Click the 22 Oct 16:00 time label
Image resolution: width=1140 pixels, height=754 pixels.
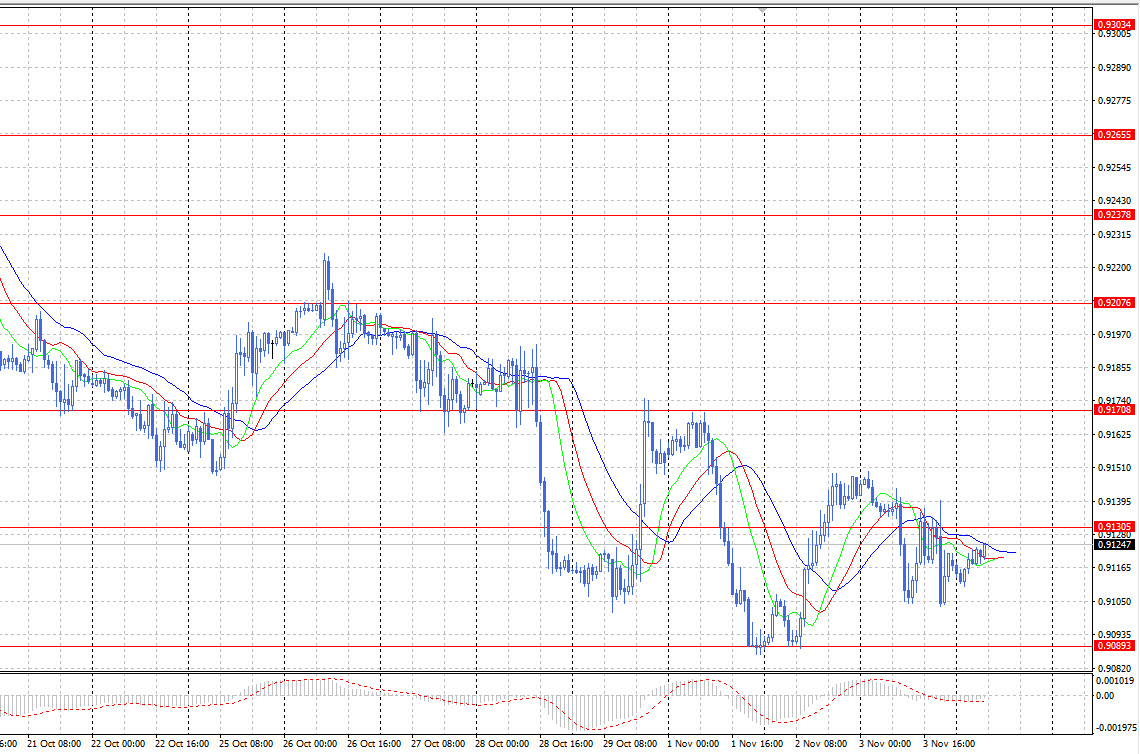[x=182, y=744]
